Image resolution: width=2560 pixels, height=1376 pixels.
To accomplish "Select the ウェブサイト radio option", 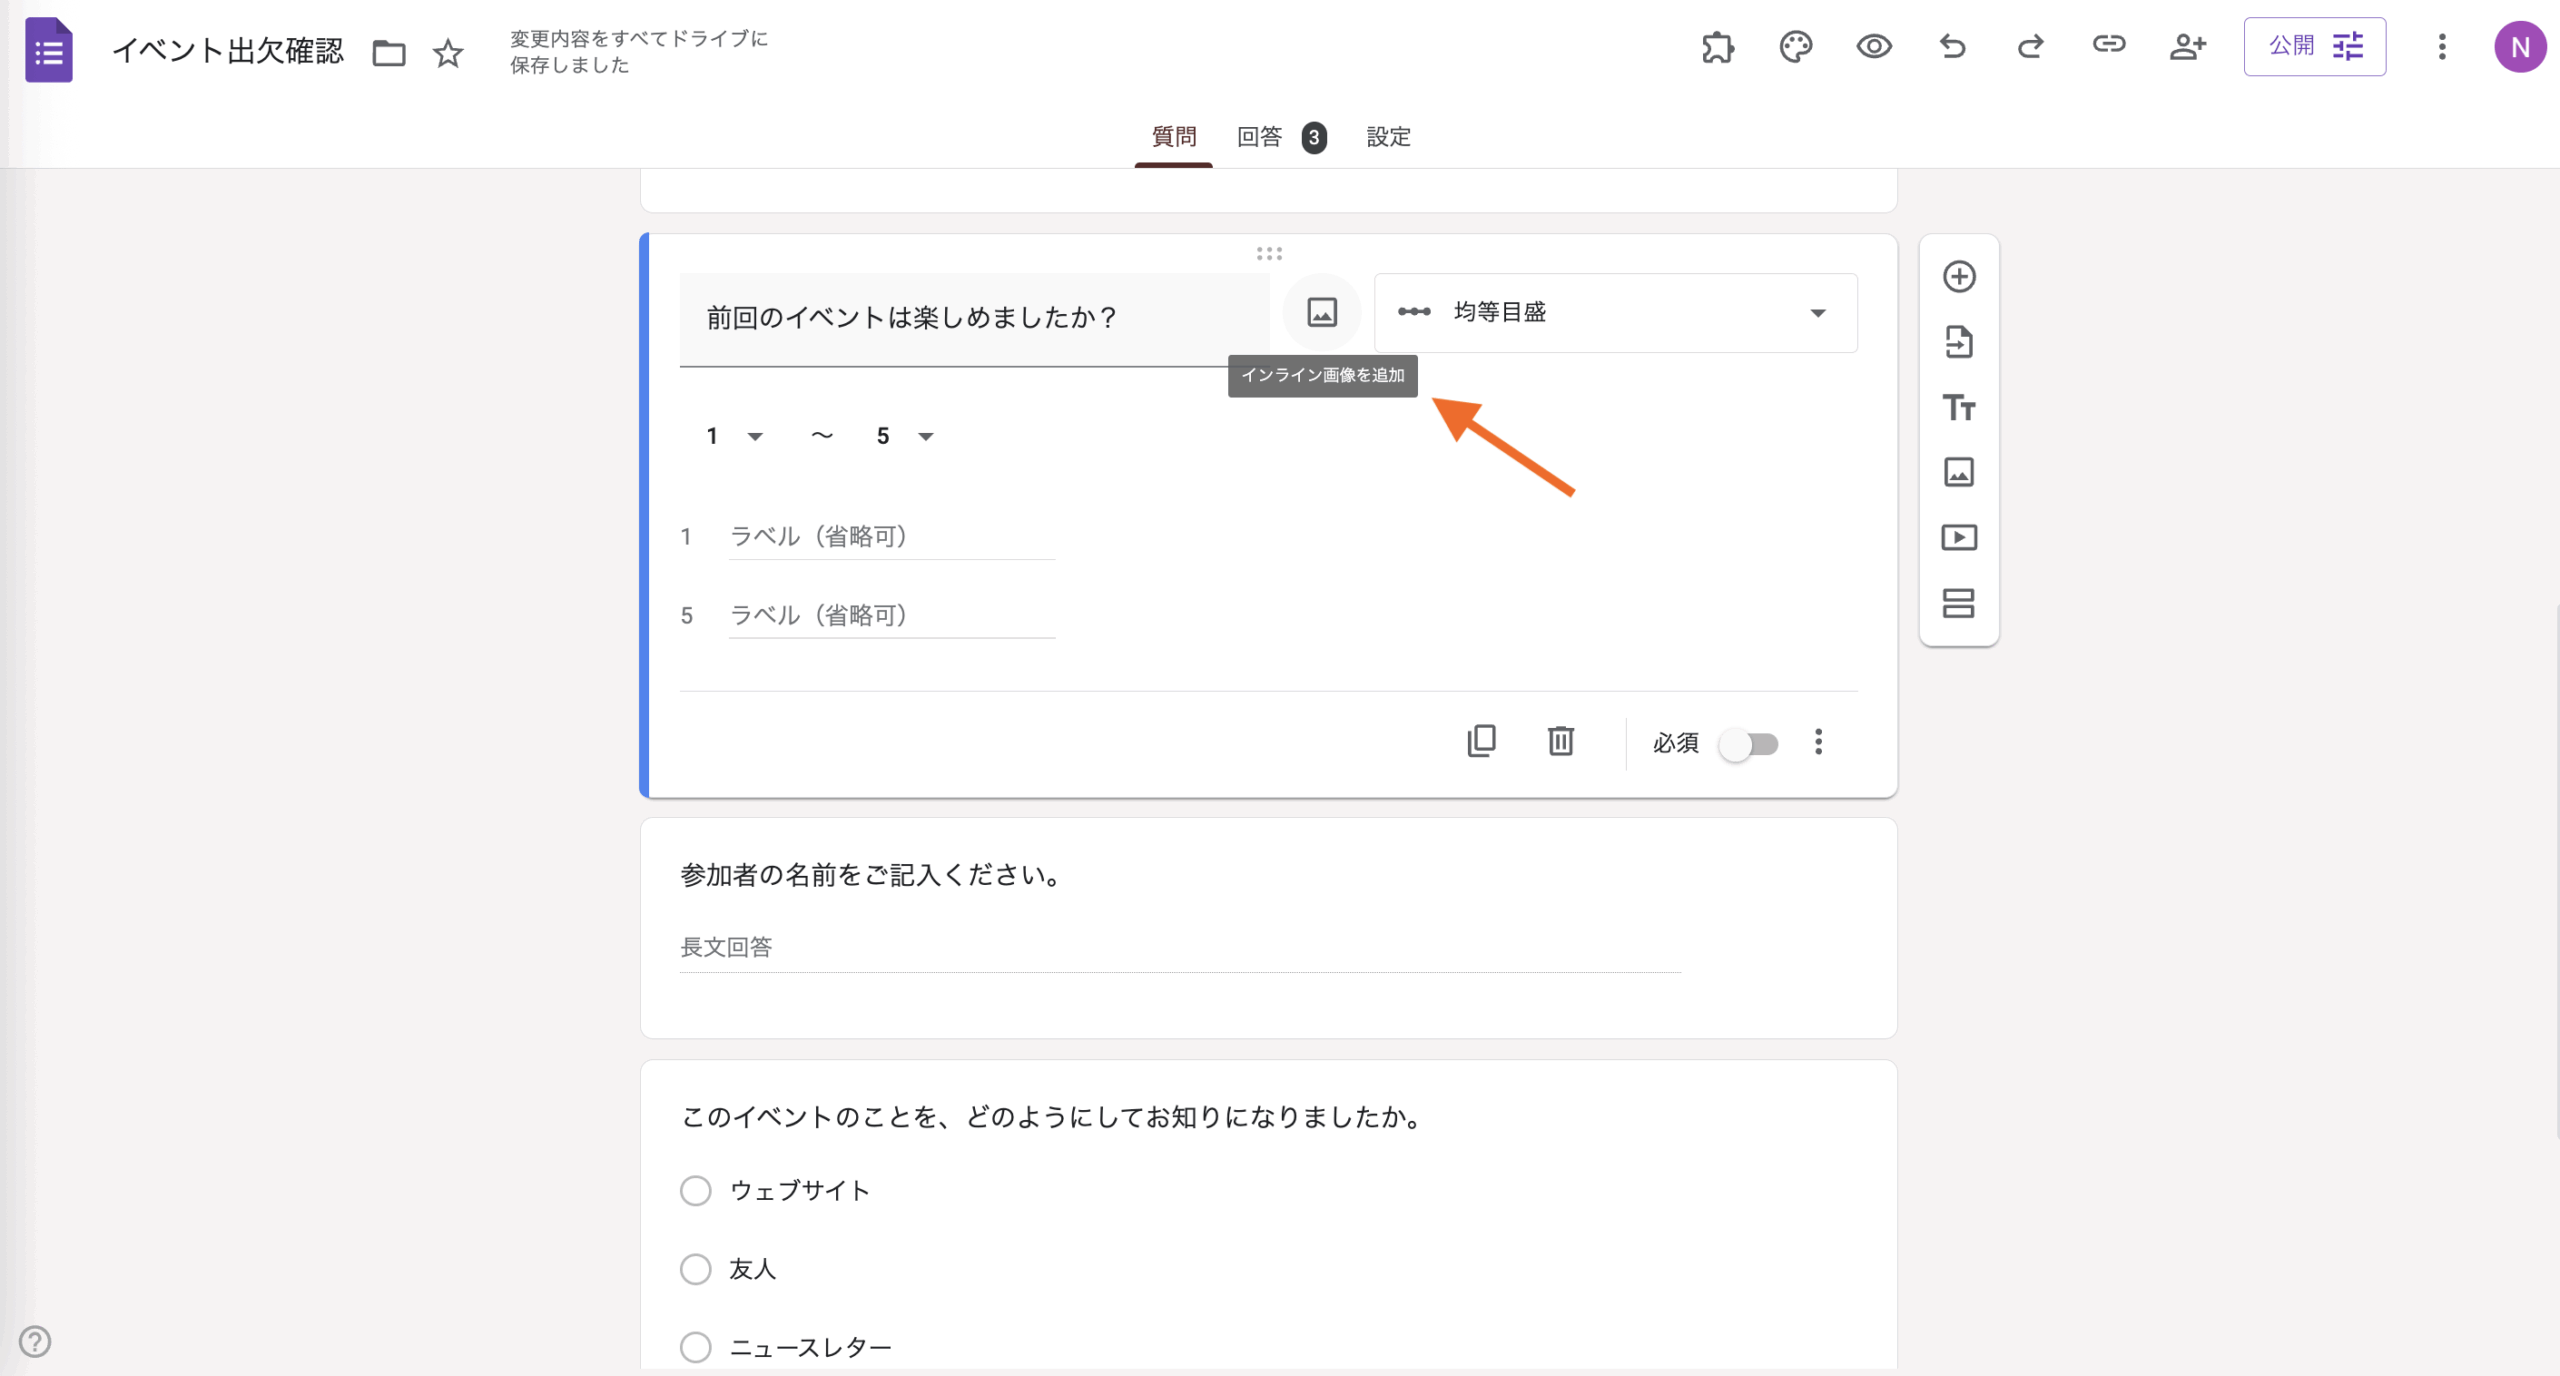I will tap(696, 1190).
